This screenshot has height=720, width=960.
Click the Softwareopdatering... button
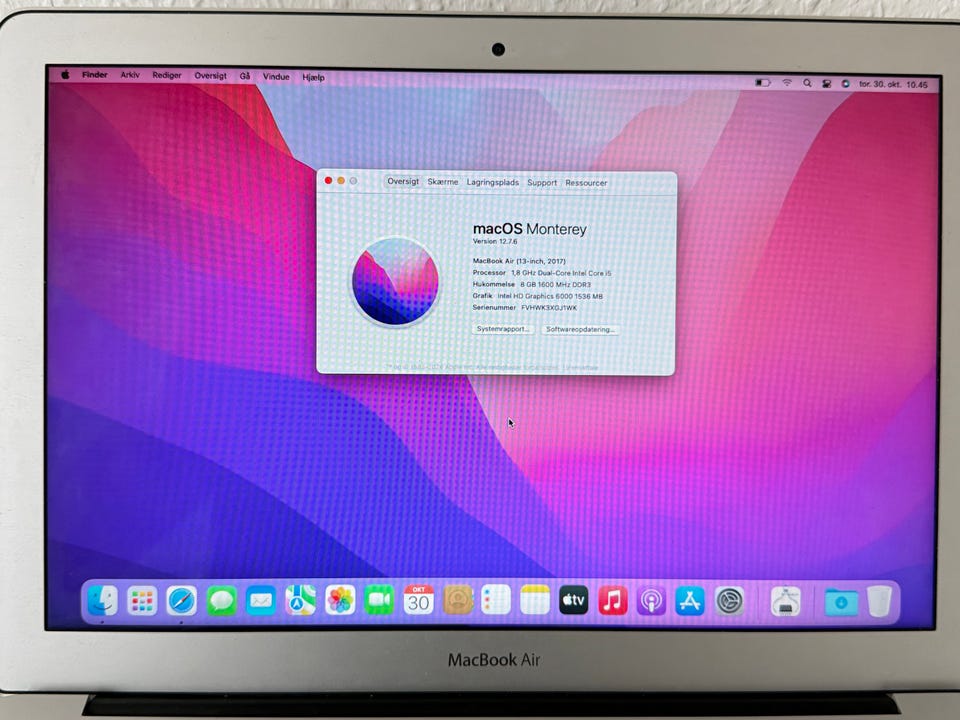pos(580,329)
